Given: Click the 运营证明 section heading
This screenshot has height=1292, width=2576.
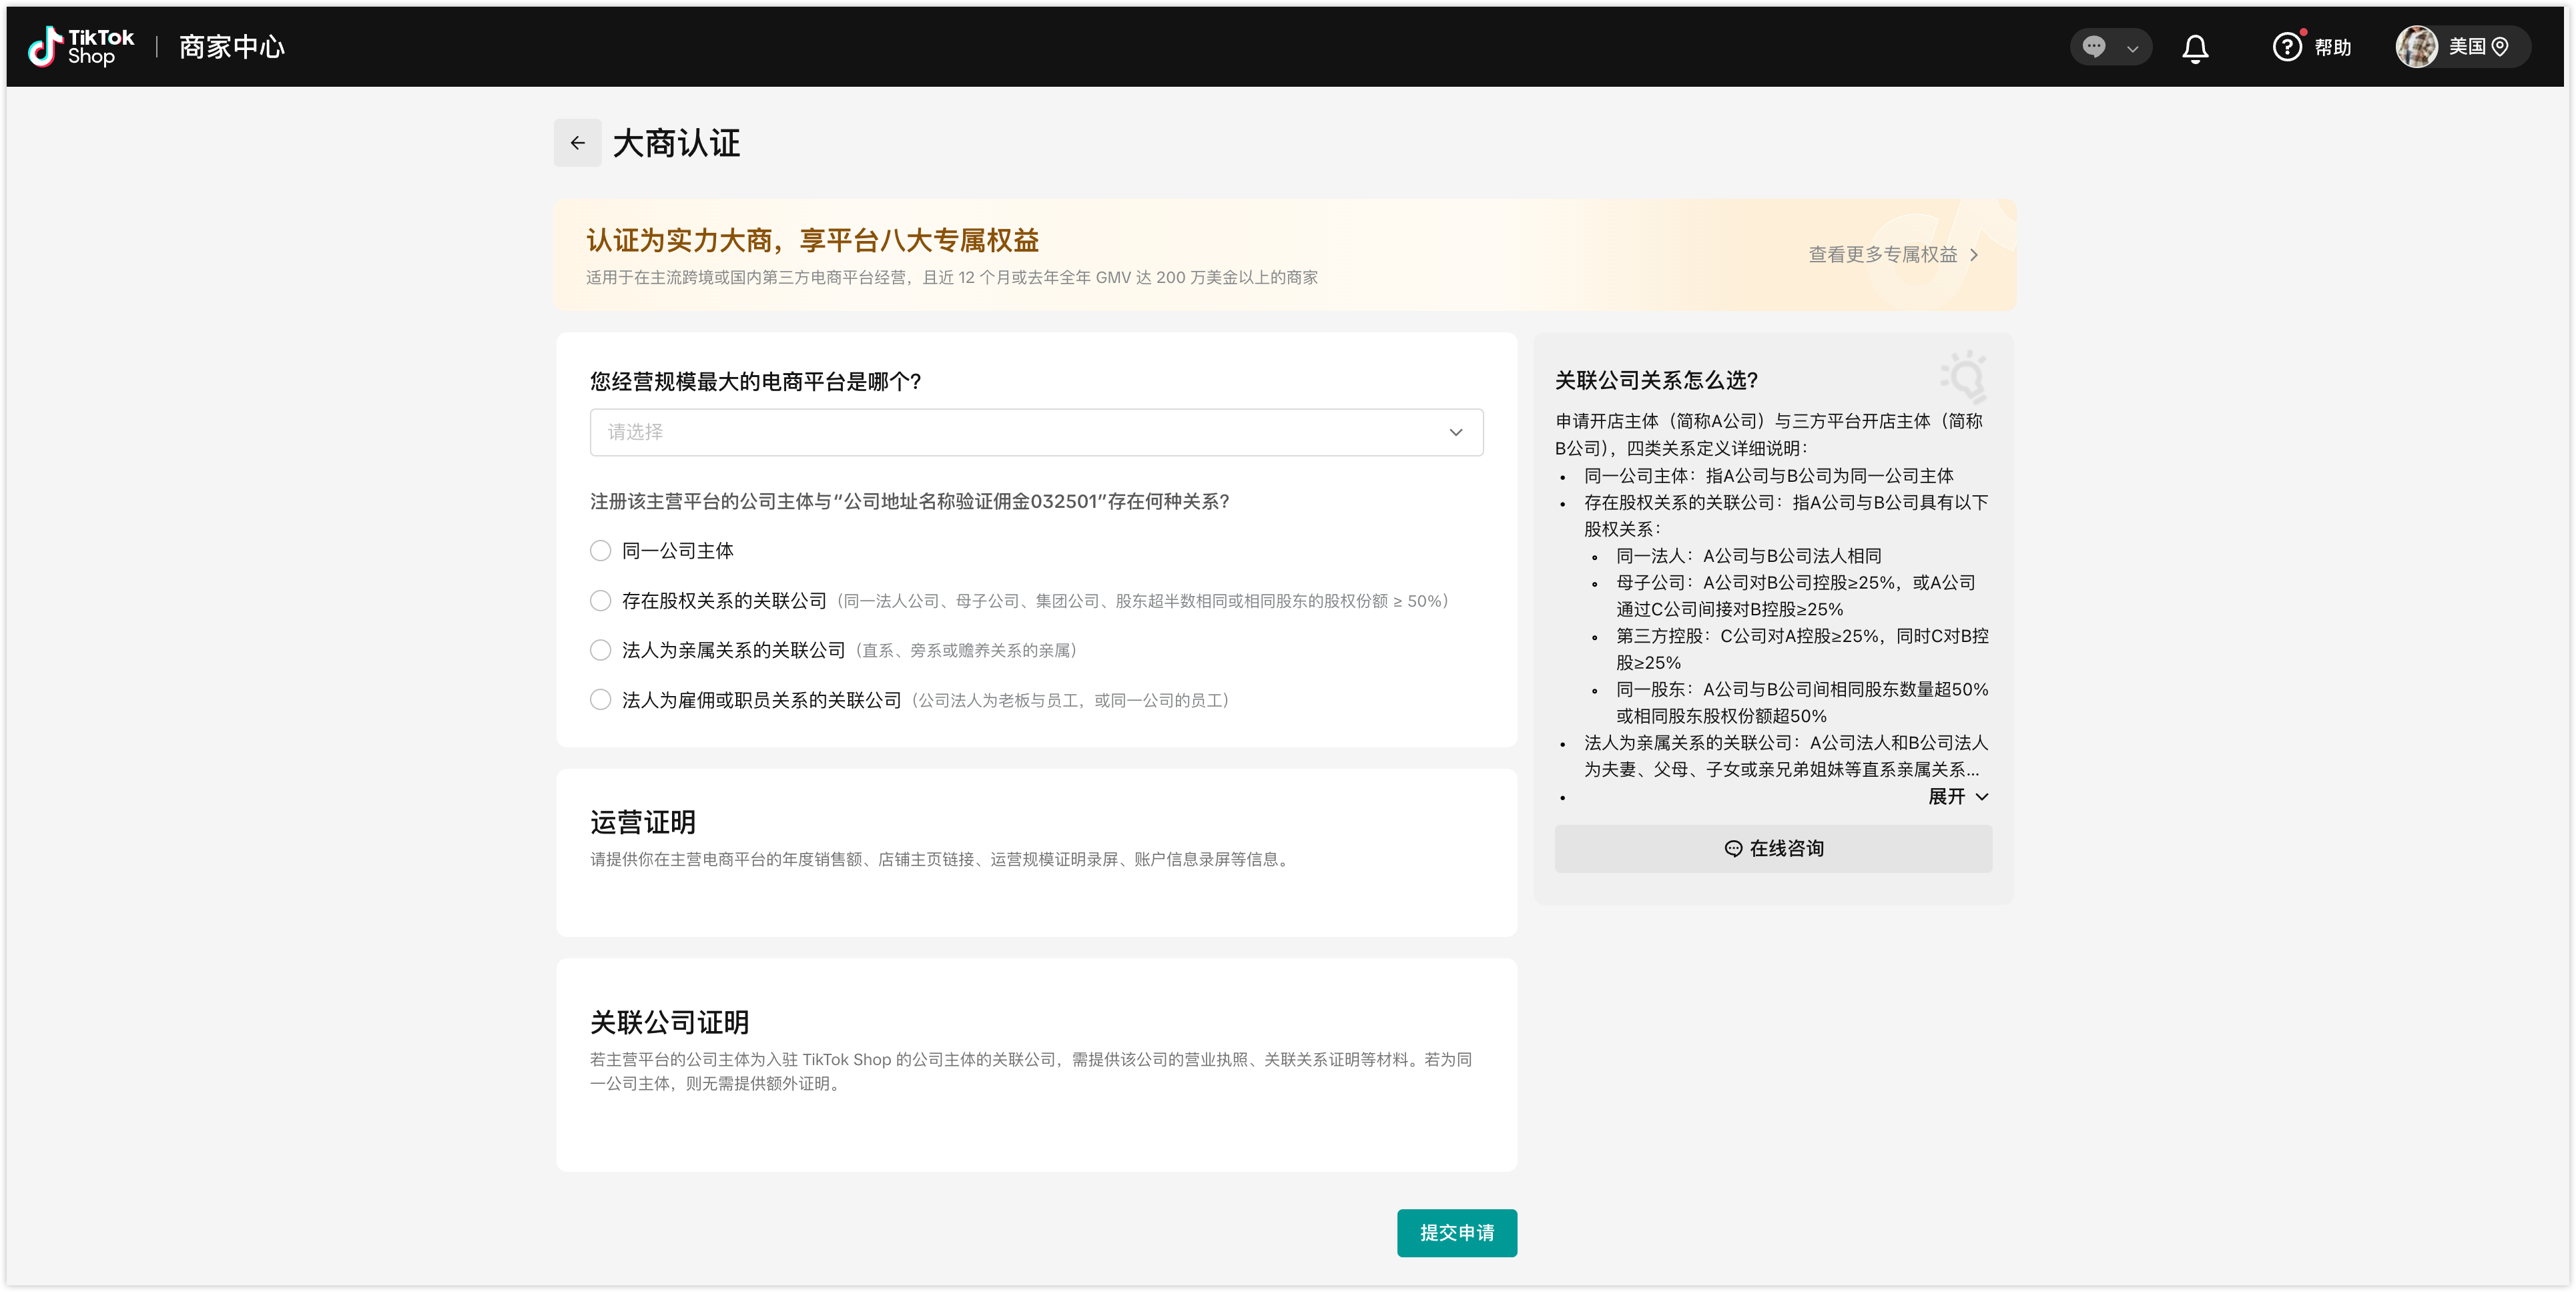Looking at the screenshot, I should click(x=642, y=822).
